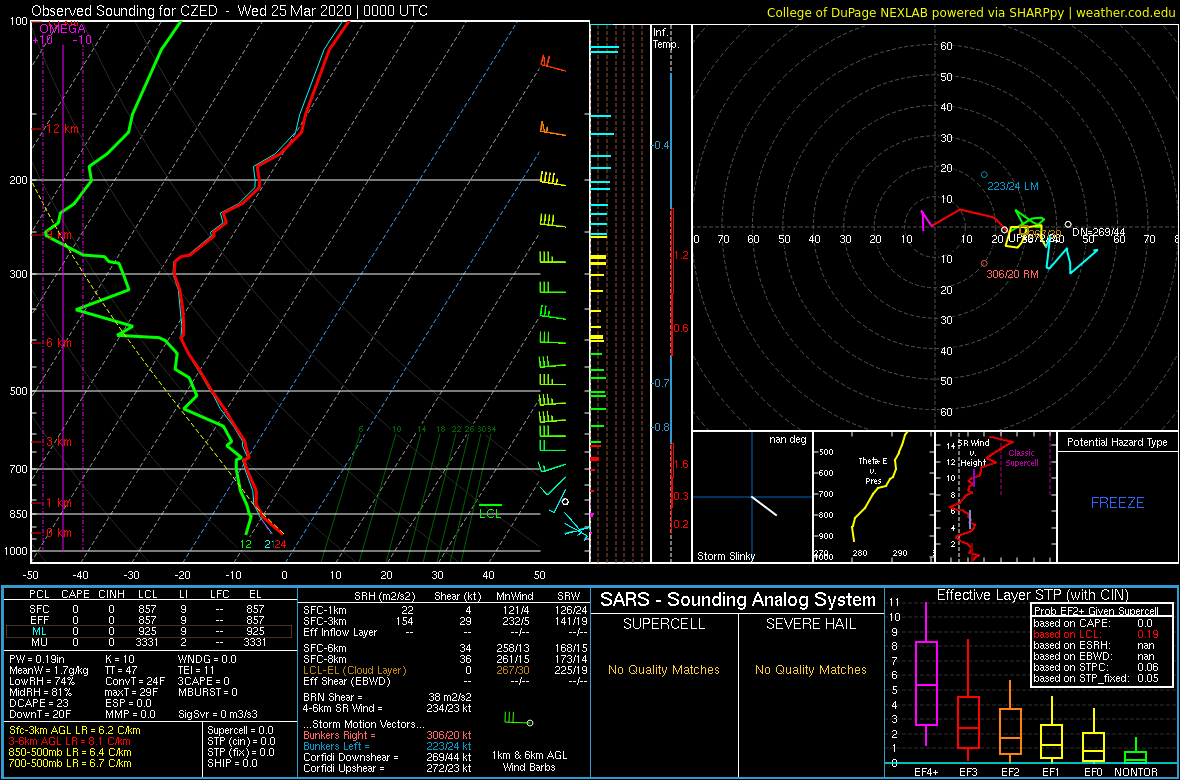
Task: Select the highlighted ML parcel row
Action: (148, 632)
